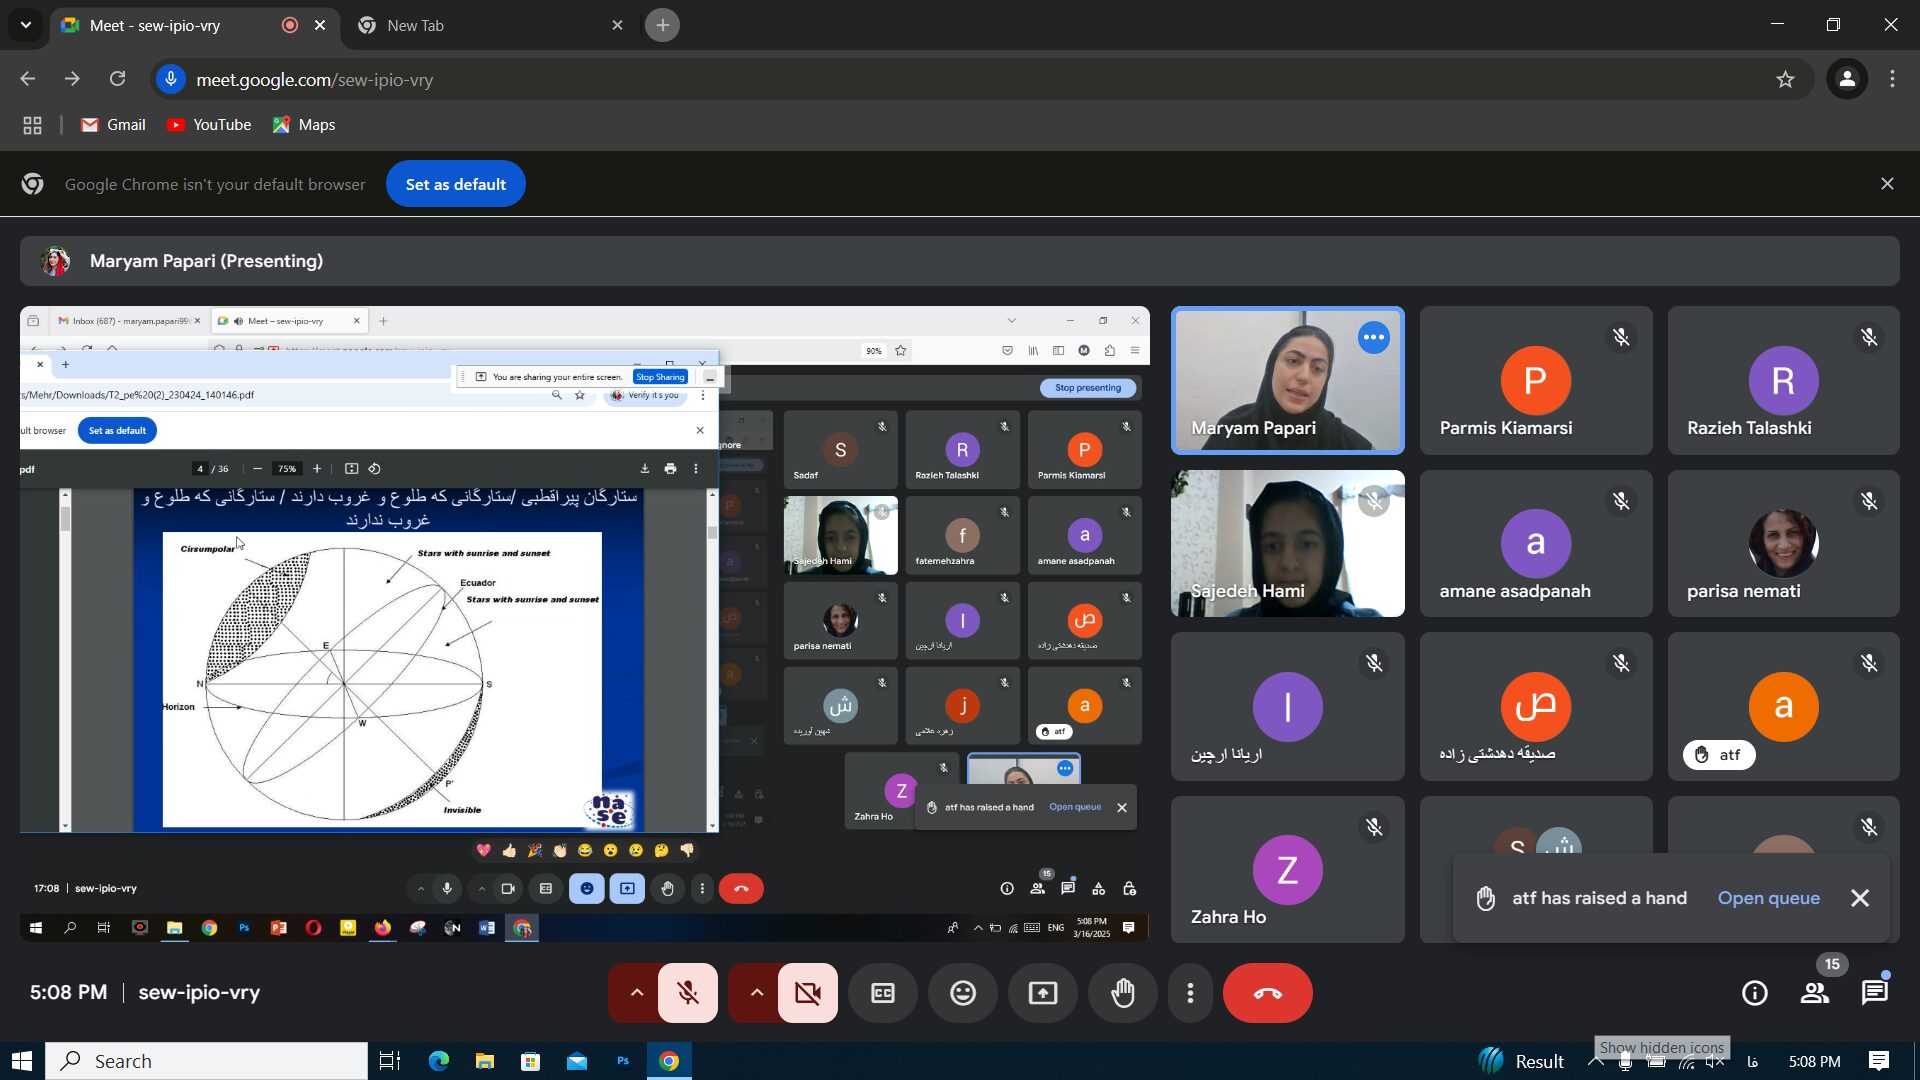Viewport: 1920px width, 1080px height.
Task: Open Microsoft Store from taskbar
Action: [x=531, y=1061]
